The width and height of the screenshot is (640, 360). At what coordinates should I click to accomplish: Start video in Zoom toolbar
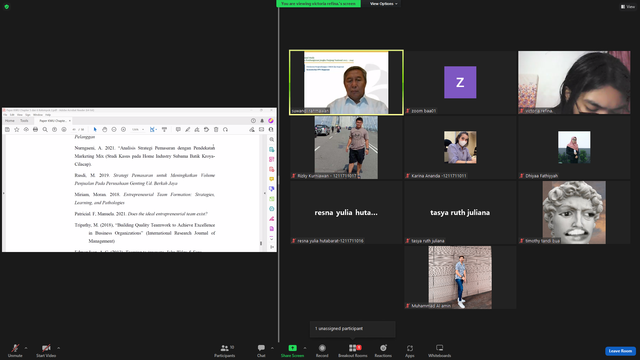tap(46, 350)
